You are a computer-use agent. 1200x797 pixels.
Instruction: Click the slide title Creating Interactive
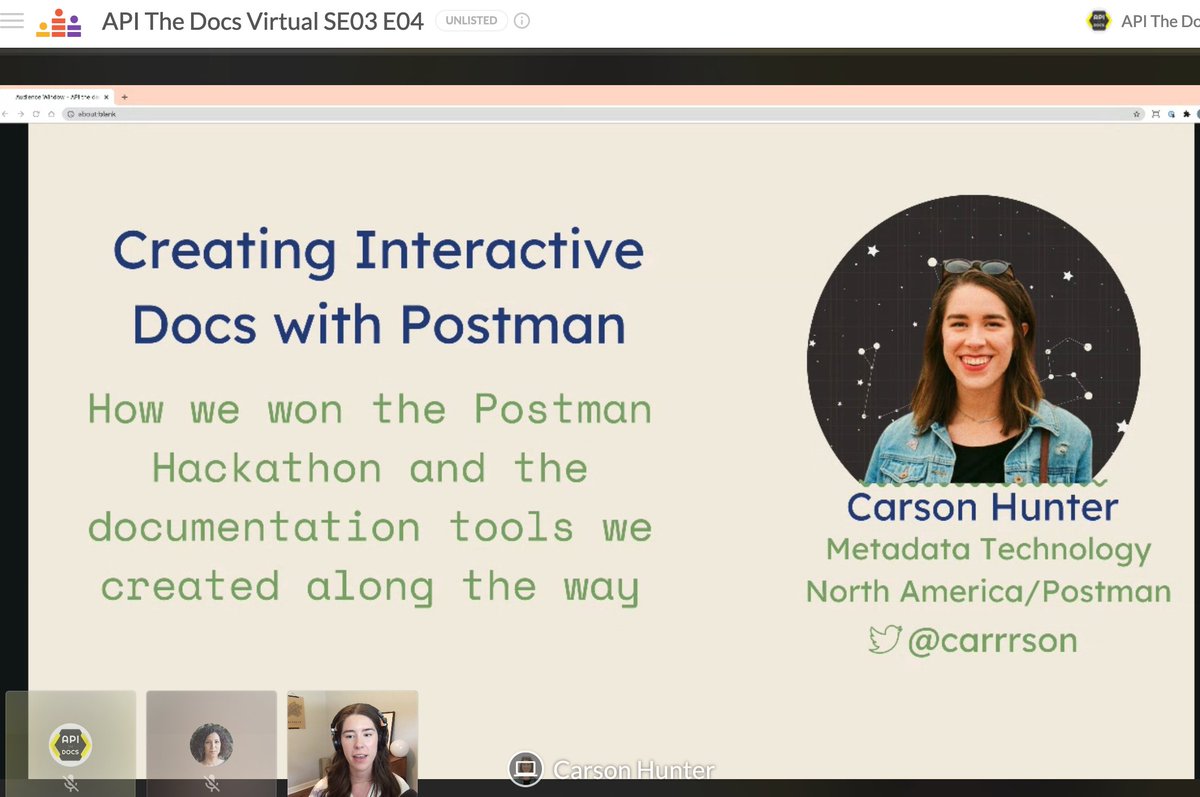coord(378,250)
